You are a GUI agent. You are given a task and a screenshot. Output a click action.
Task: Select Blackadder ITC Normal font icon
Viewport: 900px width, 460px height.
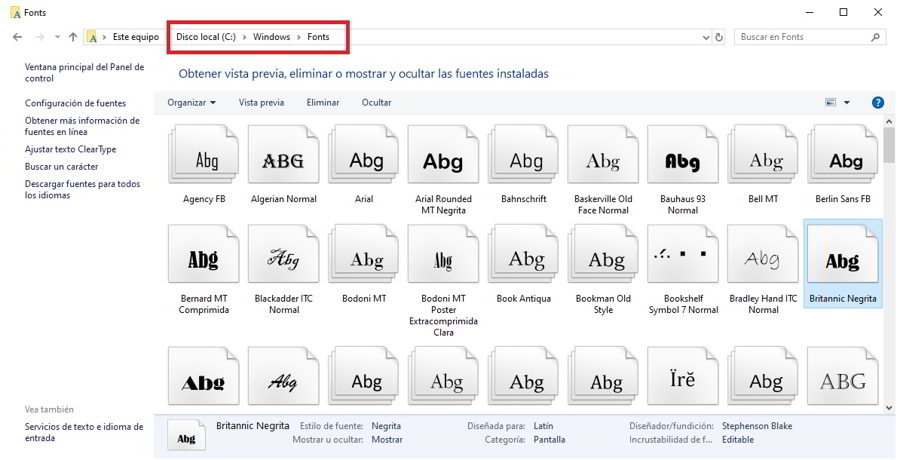284,254
